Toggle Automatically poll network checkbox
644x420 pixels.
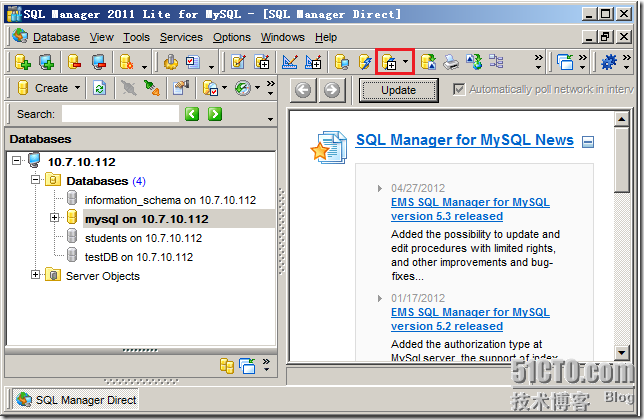coord(459,89)
